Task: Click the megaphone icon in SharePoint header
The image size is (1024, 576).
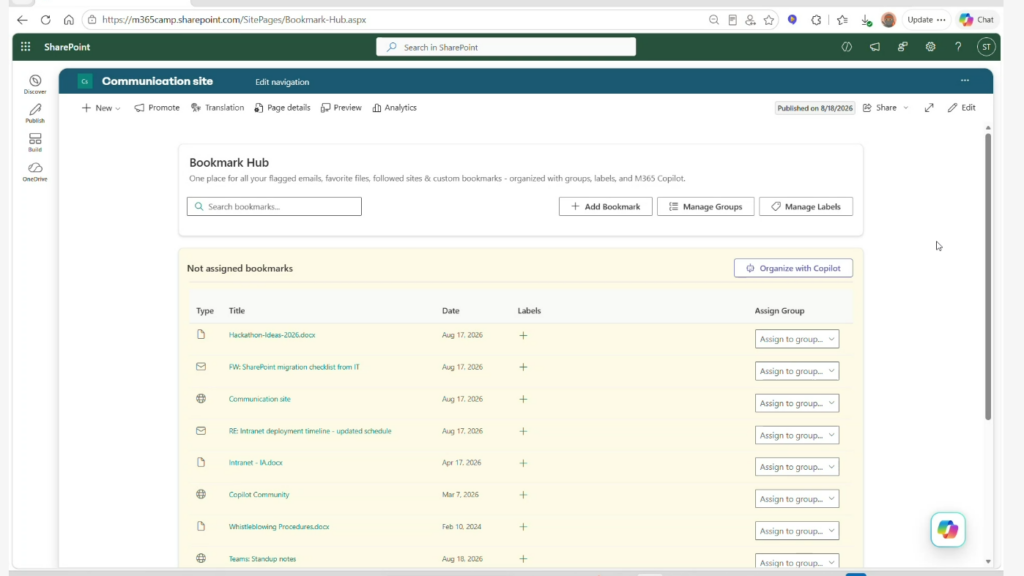Action: point(874,47)
